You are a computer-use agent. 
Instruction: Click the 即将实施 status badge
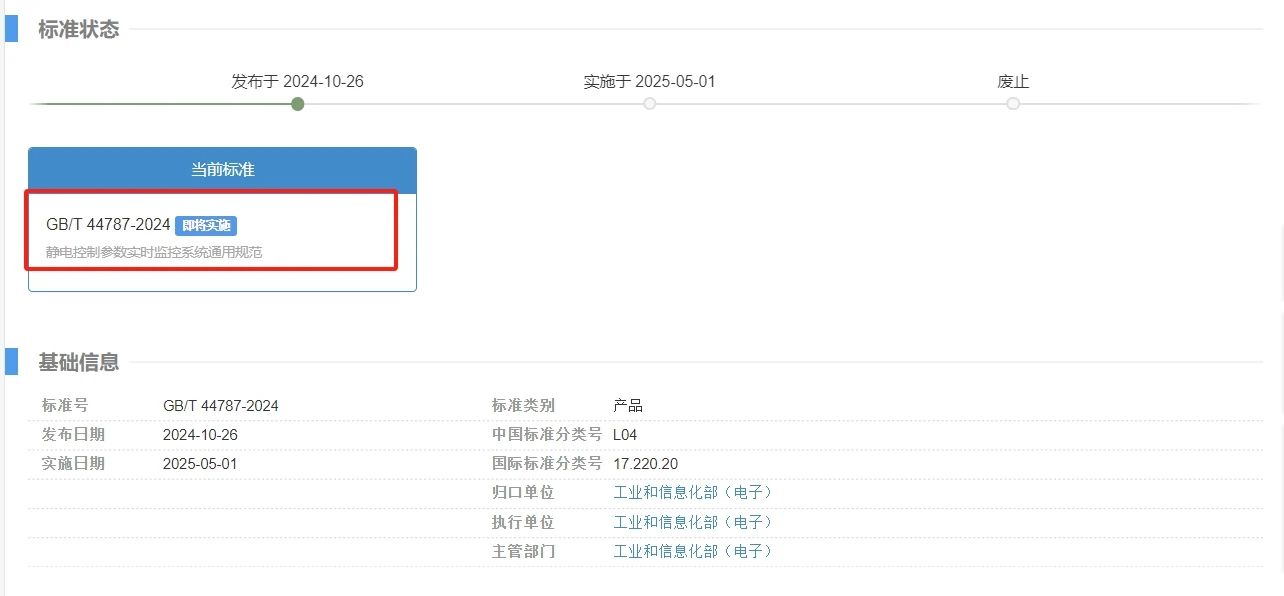coord(207,225)
